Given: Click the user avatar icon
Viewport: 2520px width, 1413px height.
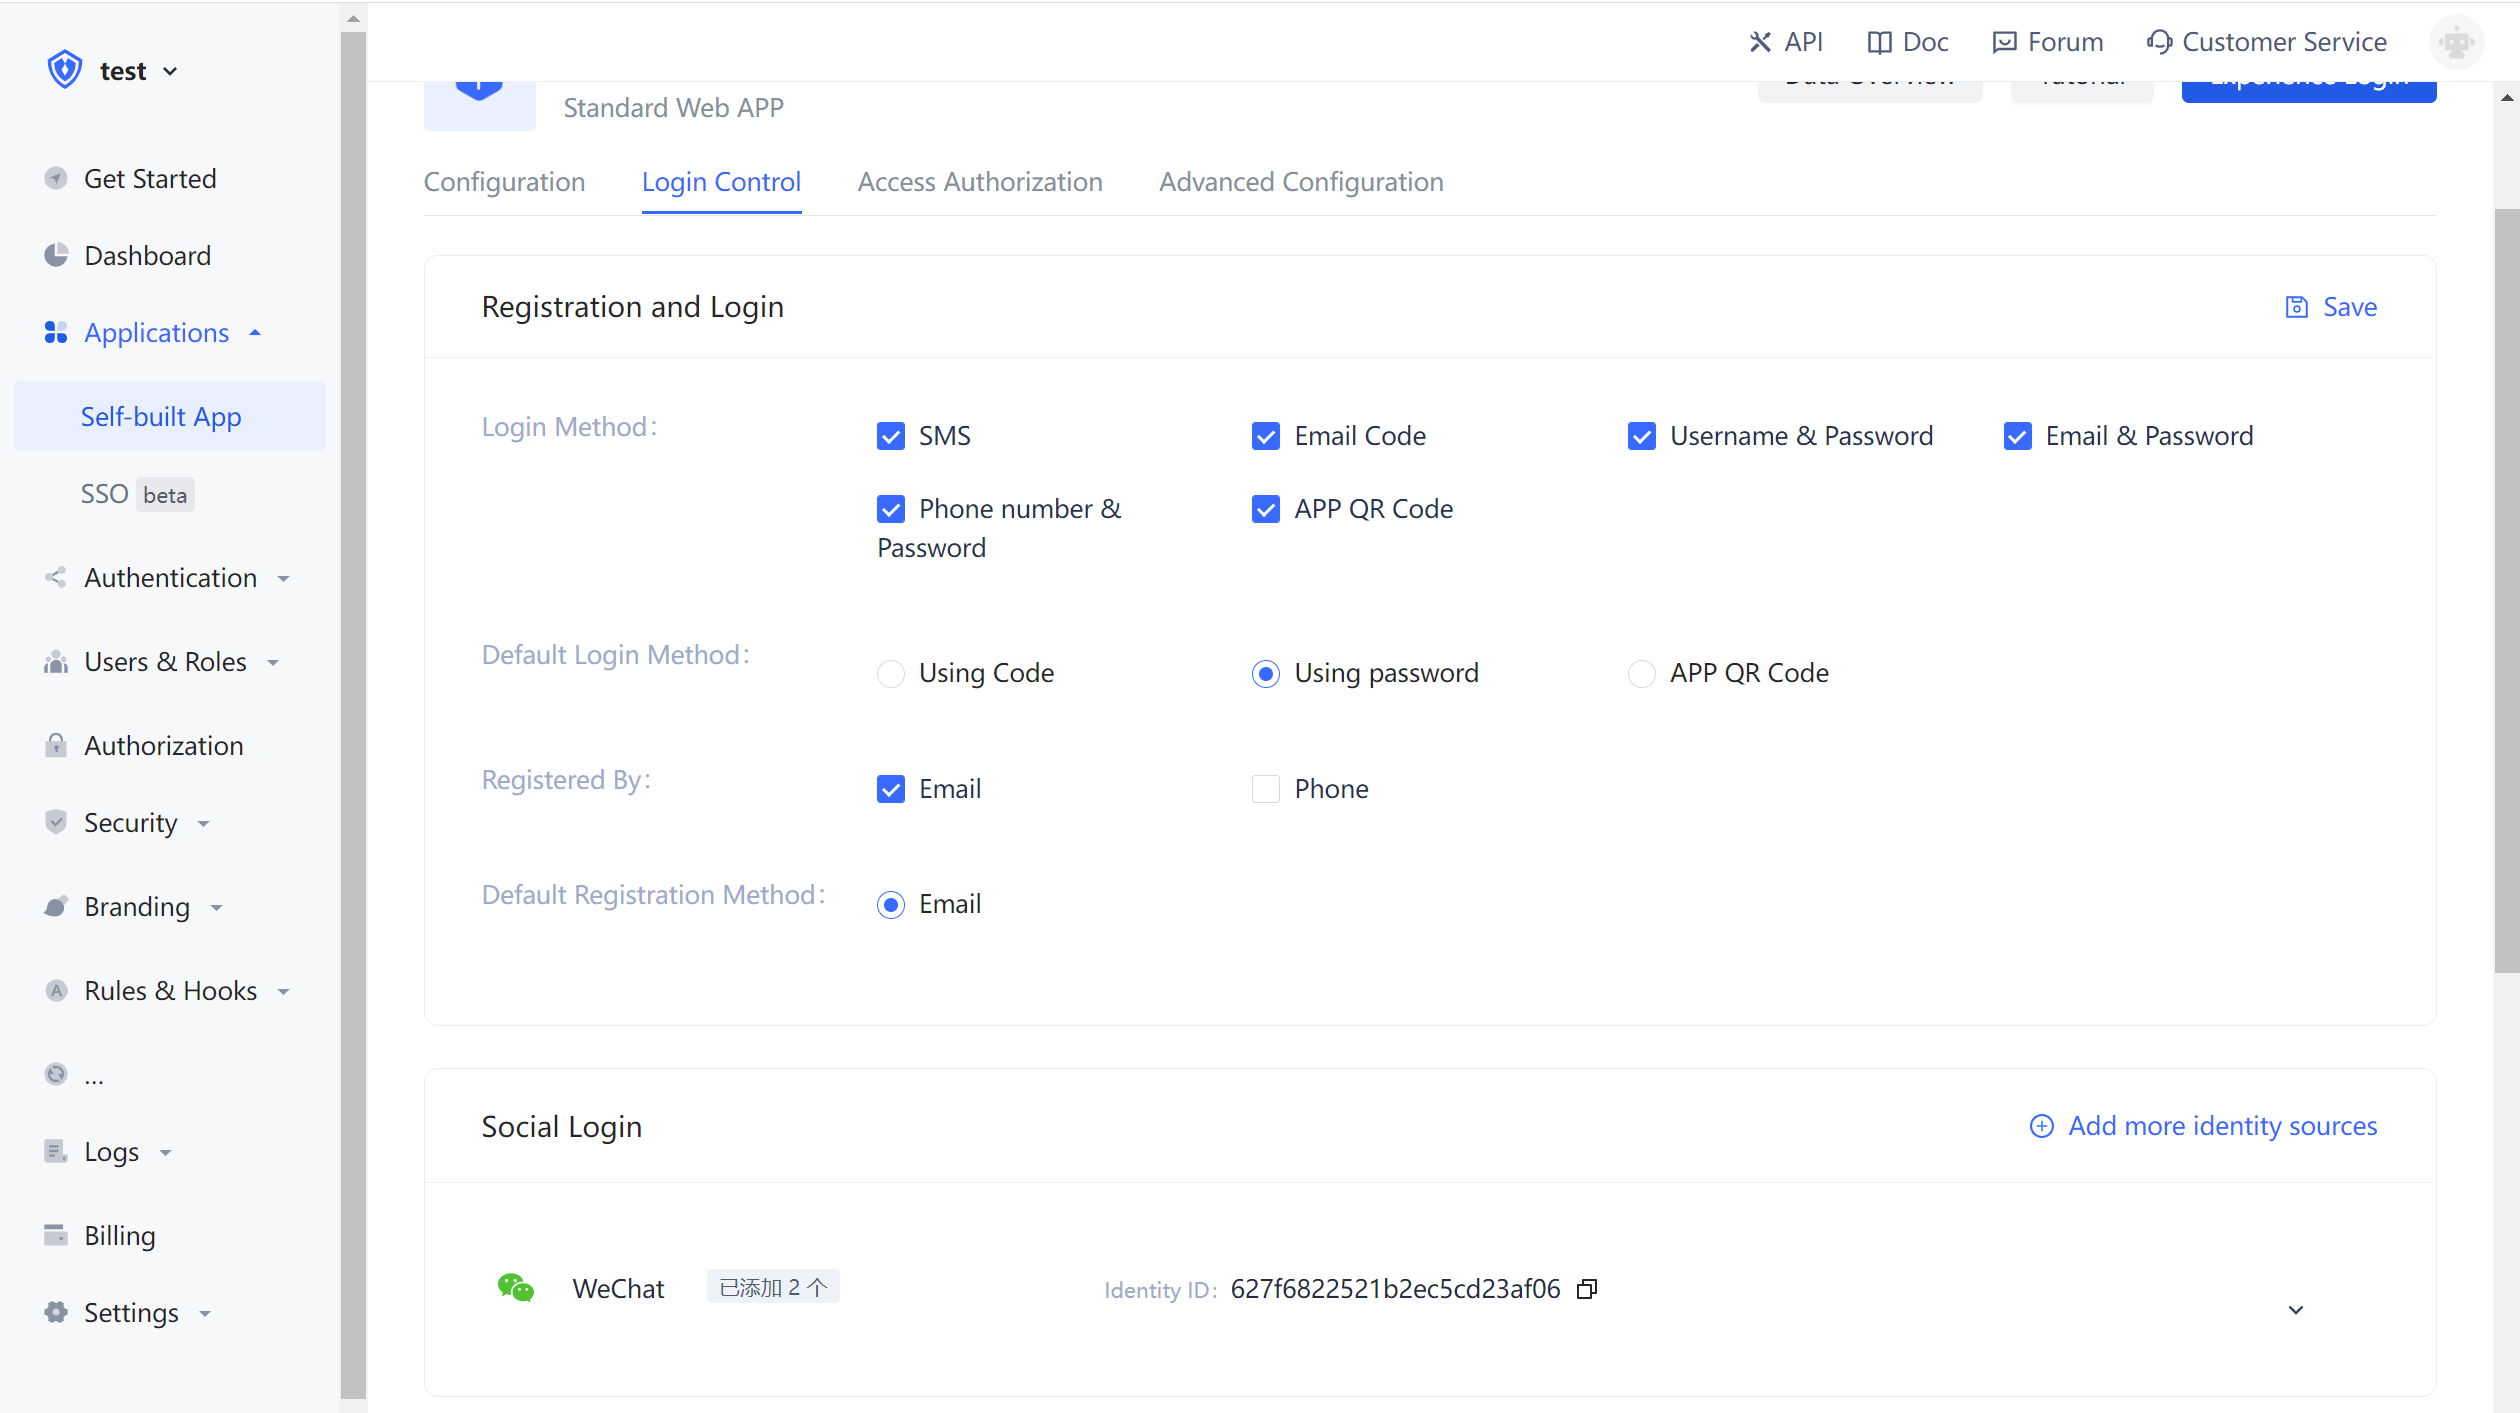Looking at the screenshot, I should 2456,42.
